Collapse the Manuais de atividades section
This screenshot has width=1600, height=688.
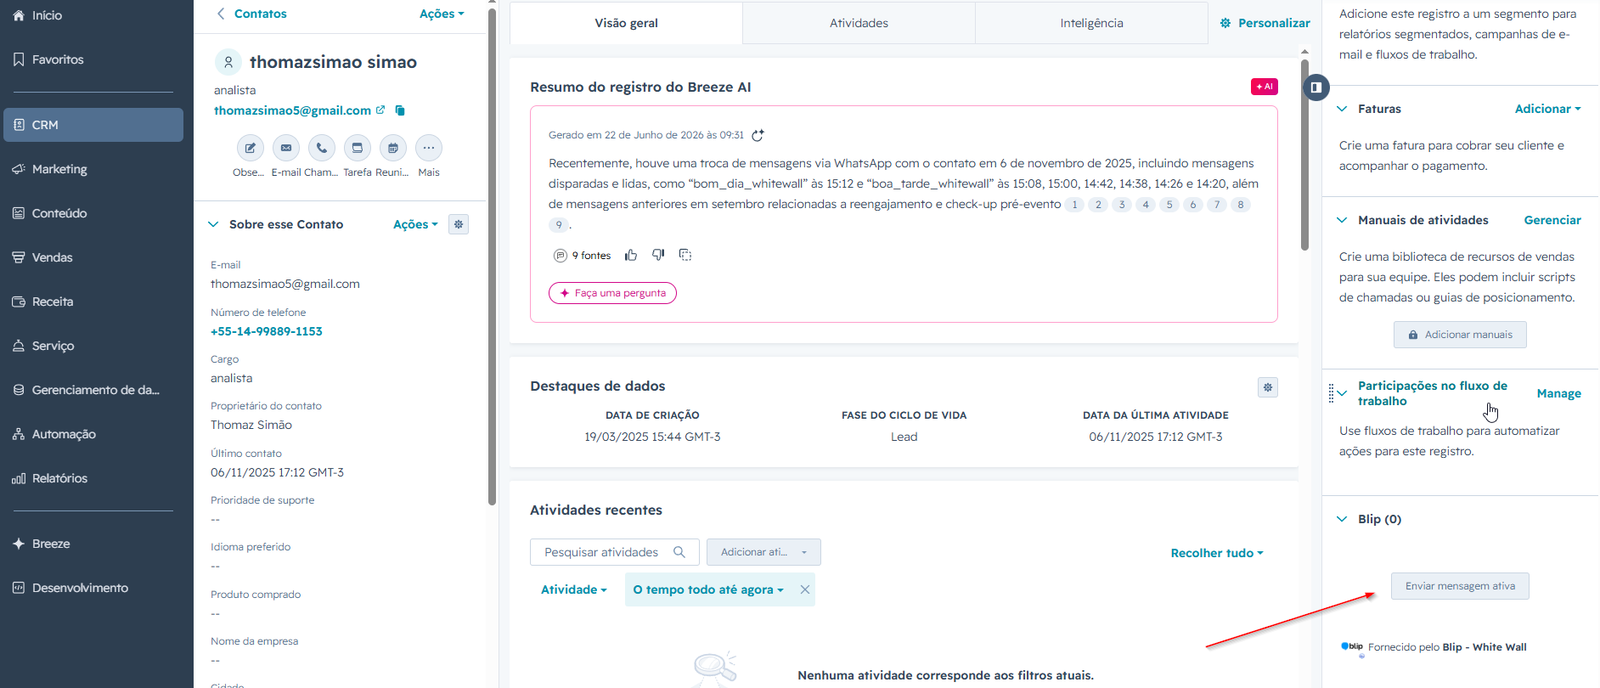(1342, 220)
